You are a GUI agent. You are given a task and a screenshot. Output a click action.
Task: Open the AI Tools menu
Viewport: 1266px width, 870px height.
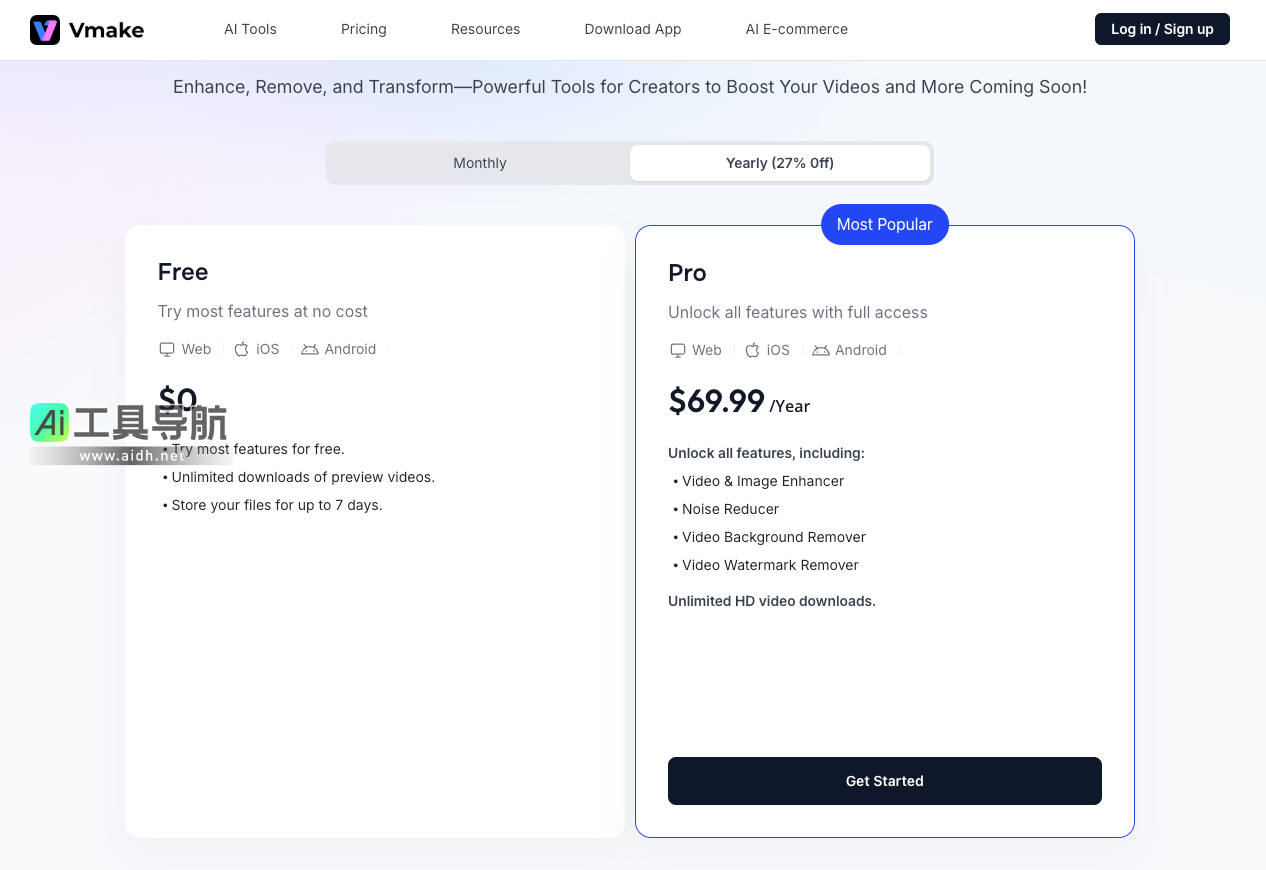[x=250, y=29]
